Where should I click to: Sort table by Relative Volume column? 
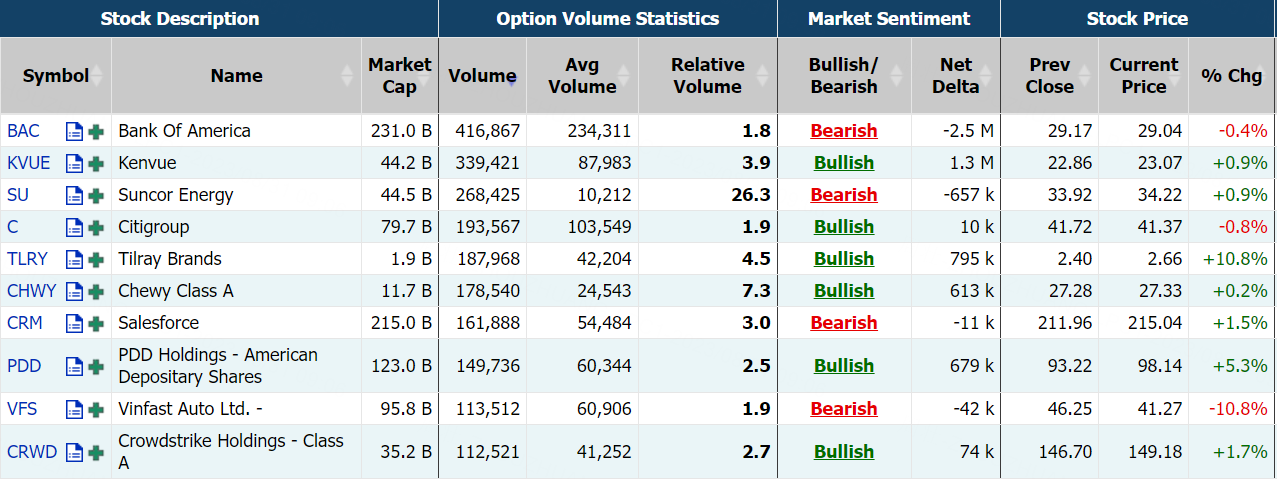708,76
